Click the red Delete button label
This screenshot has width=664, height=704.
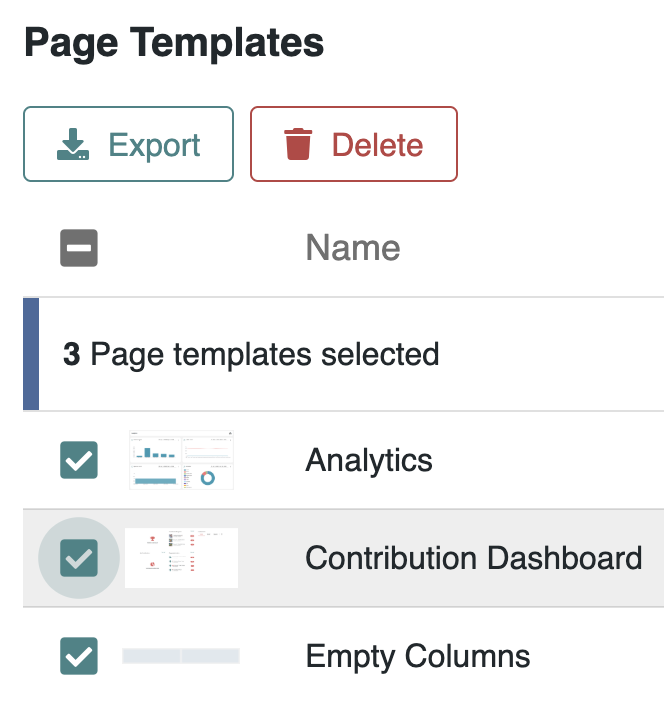(377, 145)
